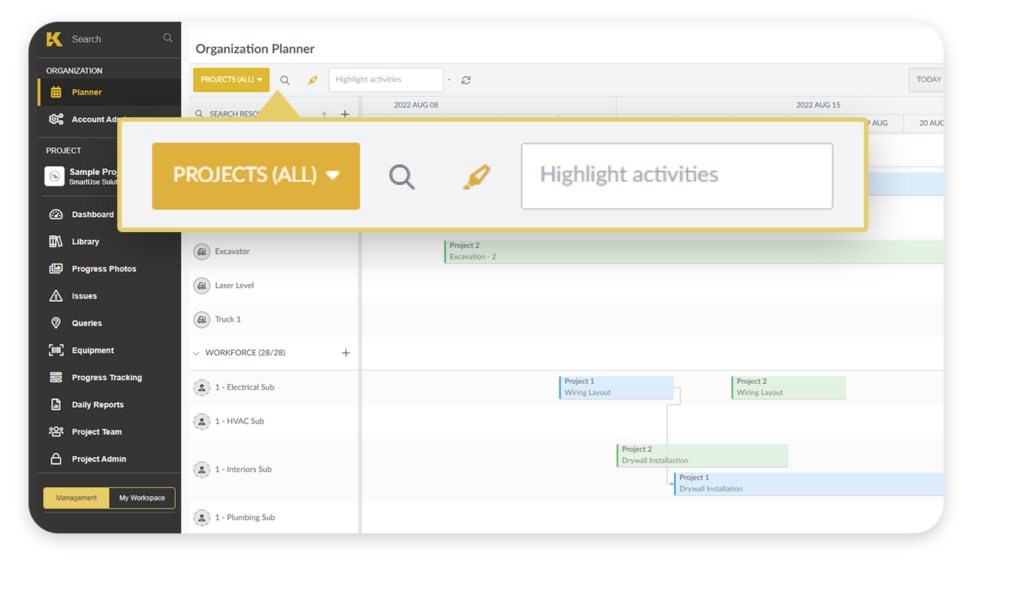Screen dimensions: 1024x598
Task: Click the 1 - Interiors Sub person icon
Action: pyautogui.click(x=202, y=469)
